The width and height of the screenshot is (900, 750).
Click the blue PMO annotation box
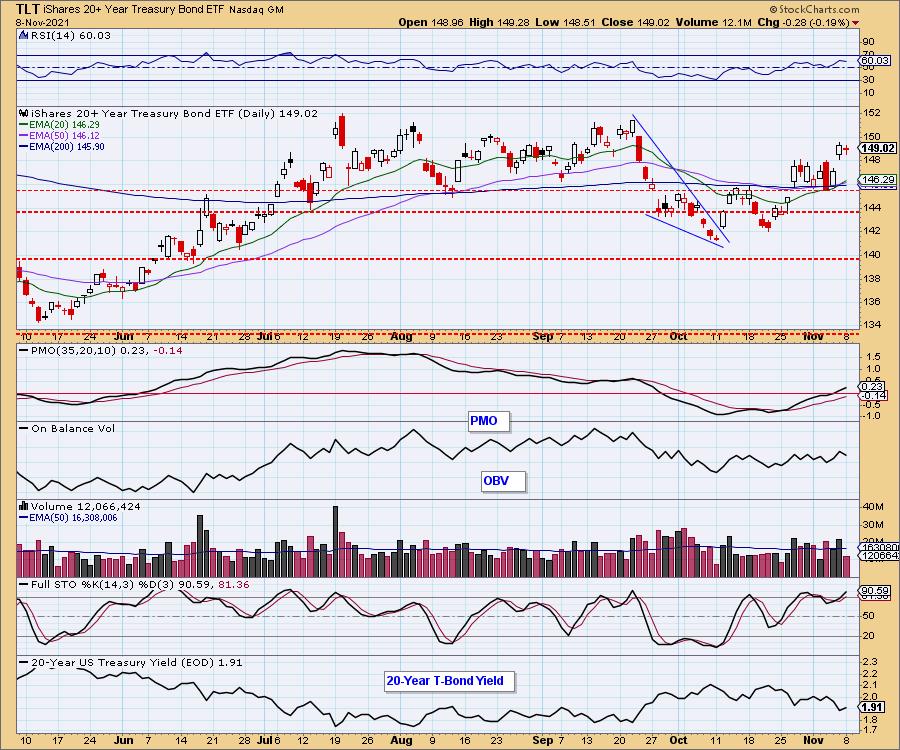pyautogui.click(x=488, y=421)
